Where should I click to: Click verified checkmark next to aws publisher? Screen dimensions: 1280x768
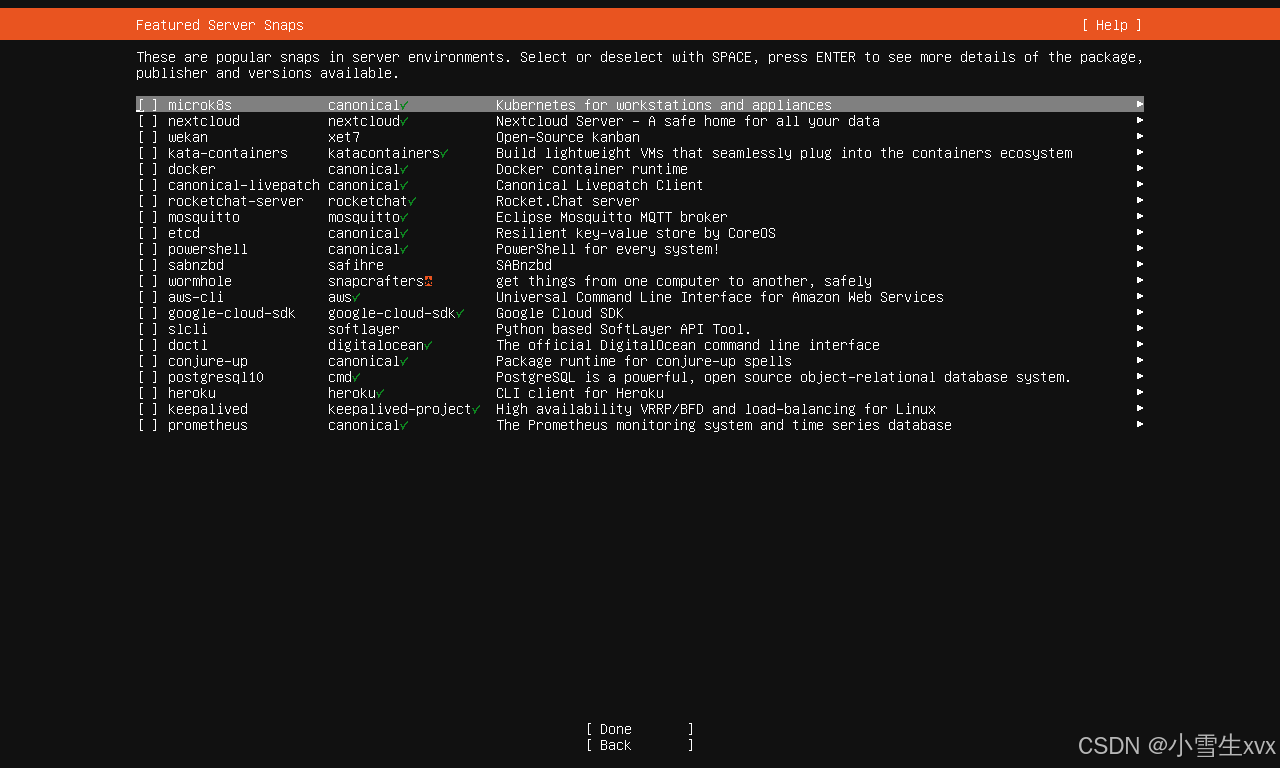(x=356, y=297)
